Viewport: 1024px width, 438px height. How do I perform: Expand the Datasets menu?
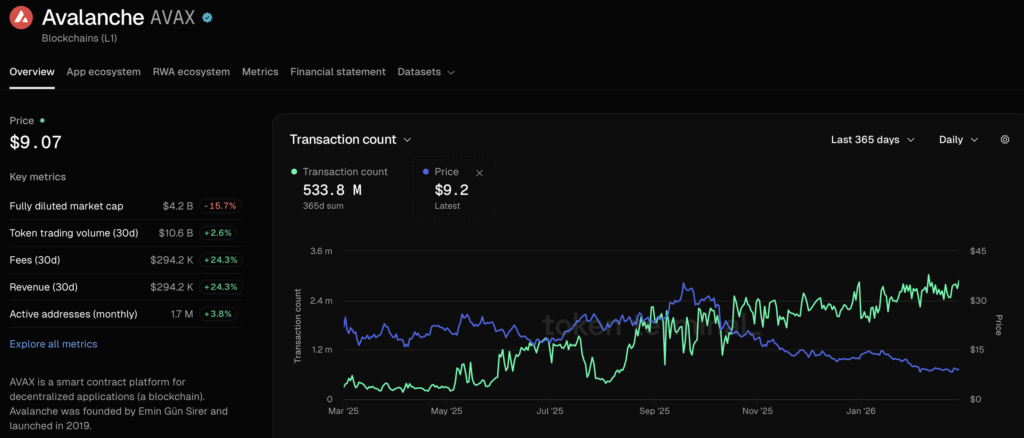tap(426, 72)
